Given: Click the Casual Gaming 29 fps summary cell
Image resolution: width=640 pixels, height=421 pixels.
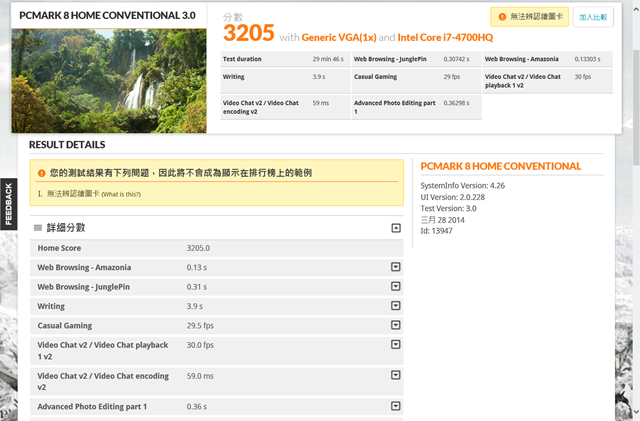Looking at the screenshot, I should pos(452,77).
